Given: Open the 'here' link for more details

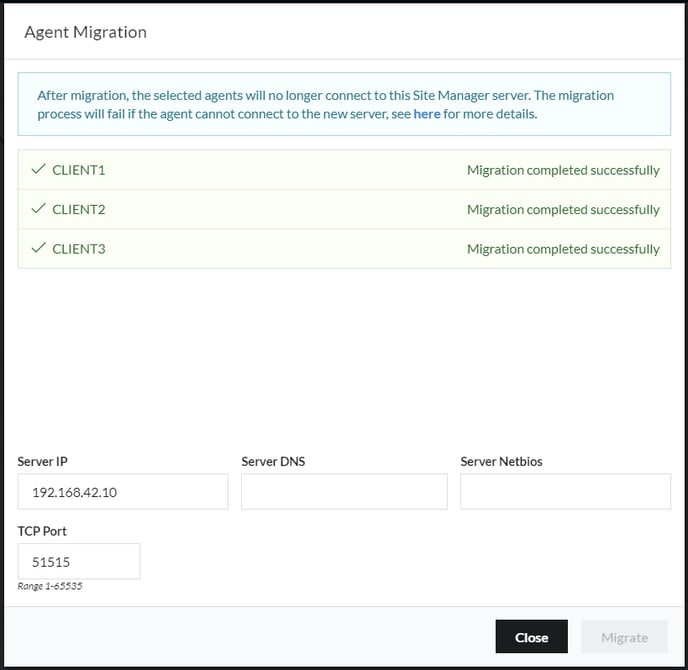Looking at the screenshot, I should coord(426,114).
